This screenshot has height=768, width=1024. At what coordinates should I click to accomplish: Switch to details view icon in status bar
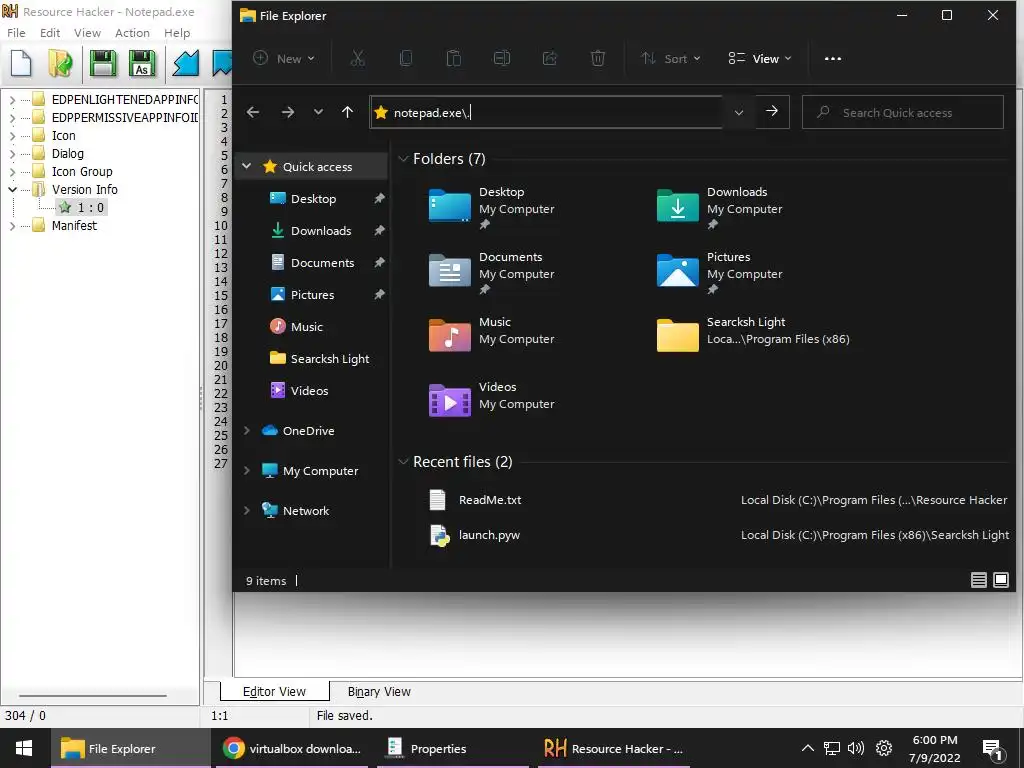tap(978, 580)
